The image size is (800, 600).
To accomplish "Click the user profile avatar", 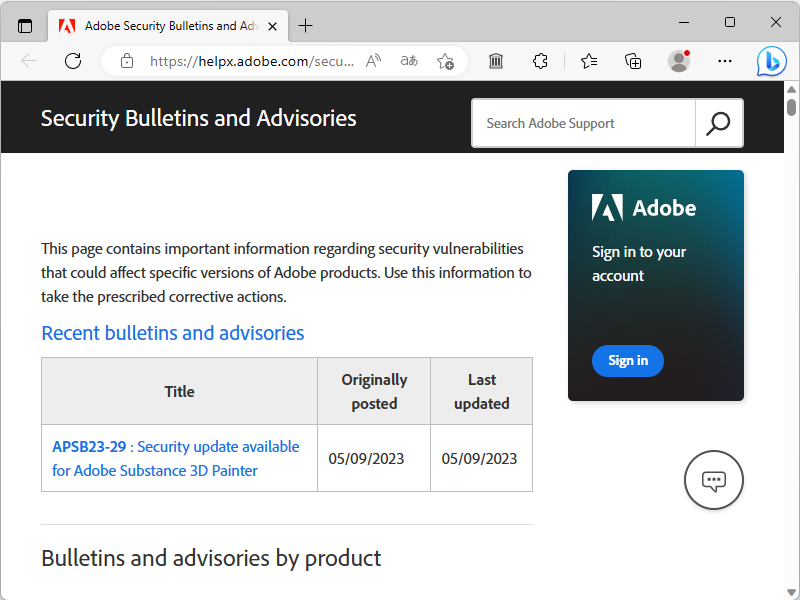I will (679, 61).
